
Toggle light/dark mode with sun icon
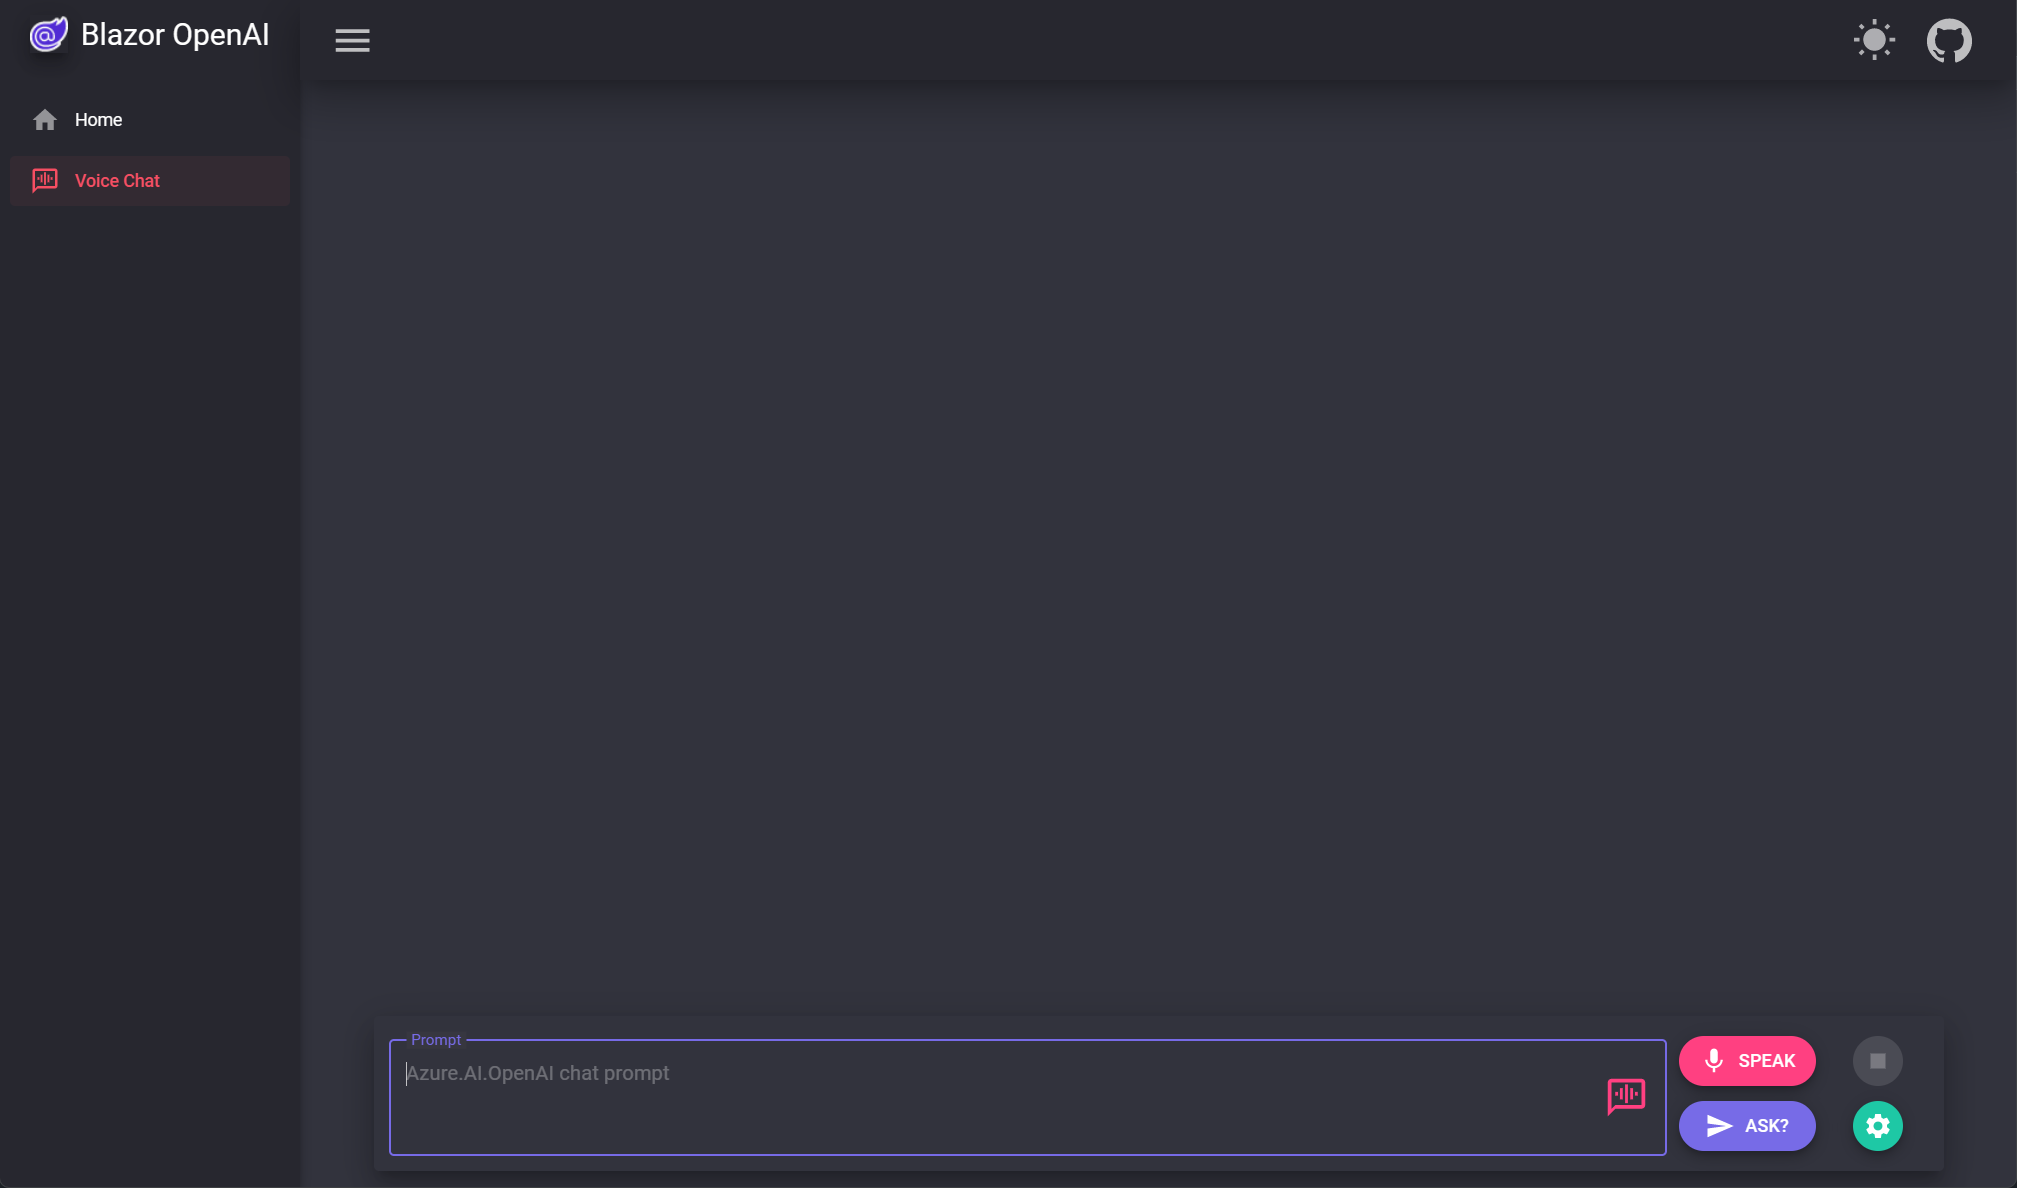coord(1874,40)
